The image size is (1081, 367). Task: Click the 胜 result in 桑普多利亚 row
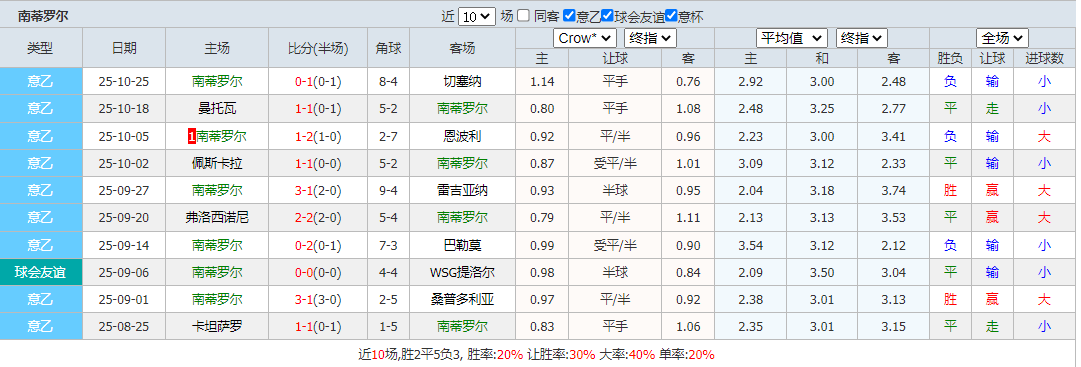click(x=950, y=299)
